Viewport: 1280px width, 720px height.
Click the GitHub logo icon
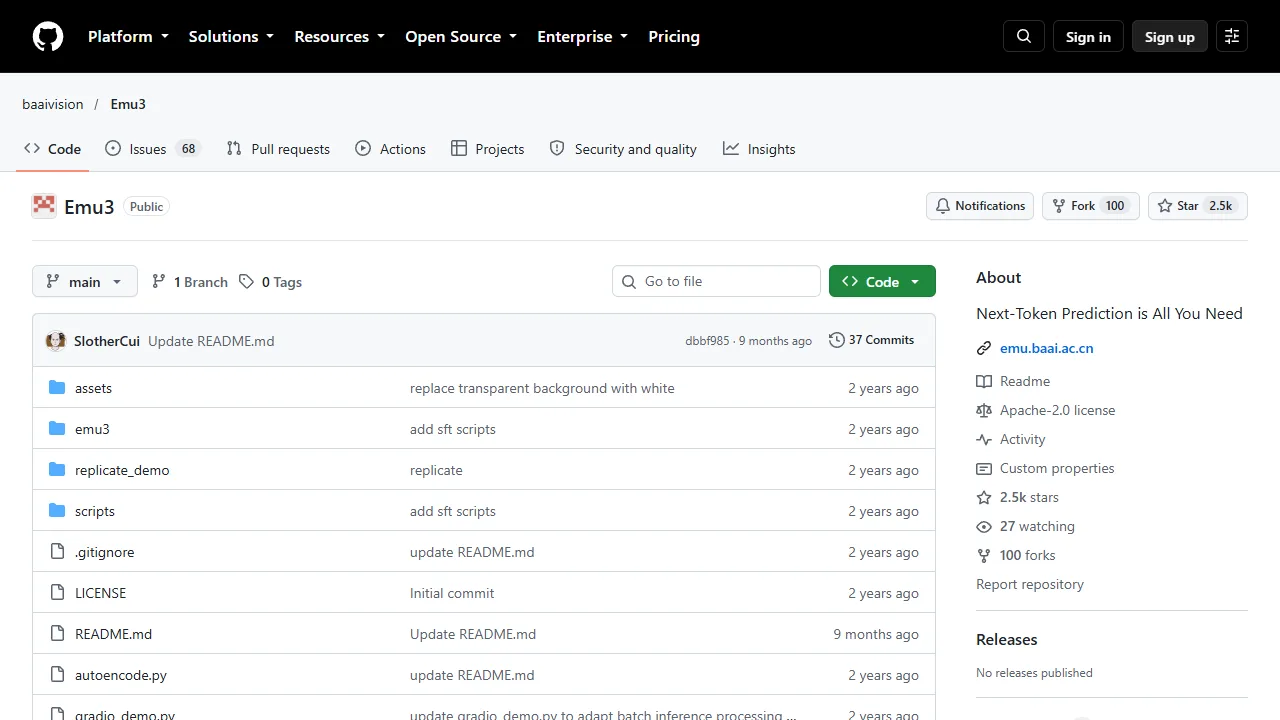click(x=48, y=37)
